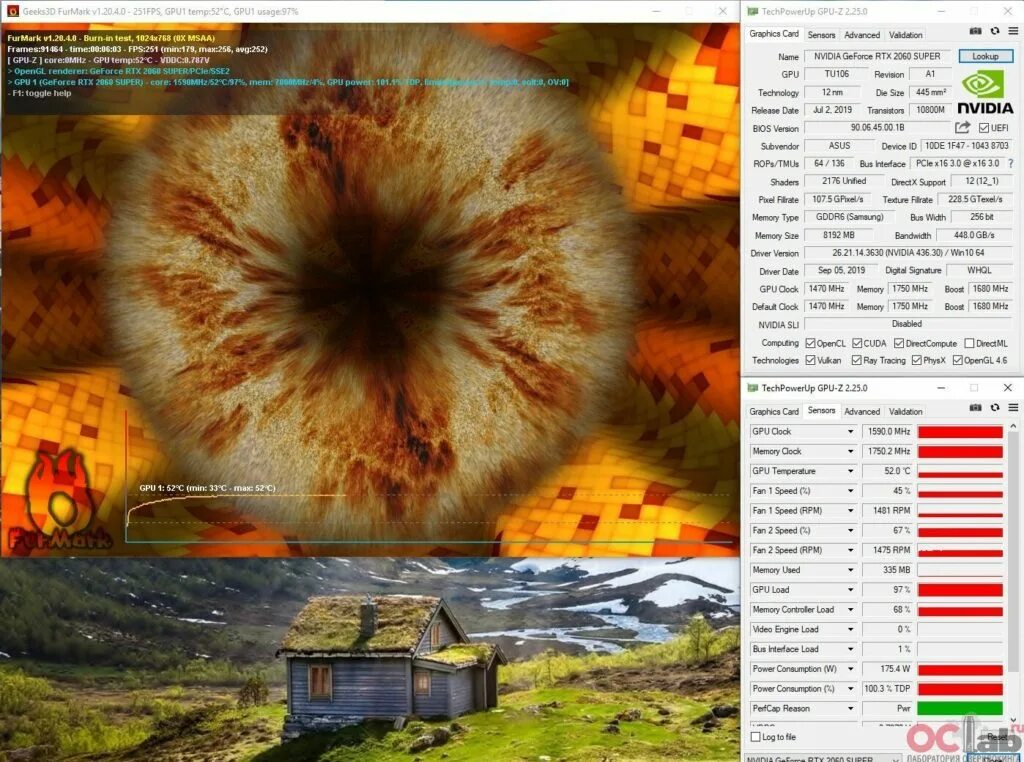The image size is (1024, 762).
Task: Open the hamburger menu in top GPU-Z window
Action: click(1013, 31)
